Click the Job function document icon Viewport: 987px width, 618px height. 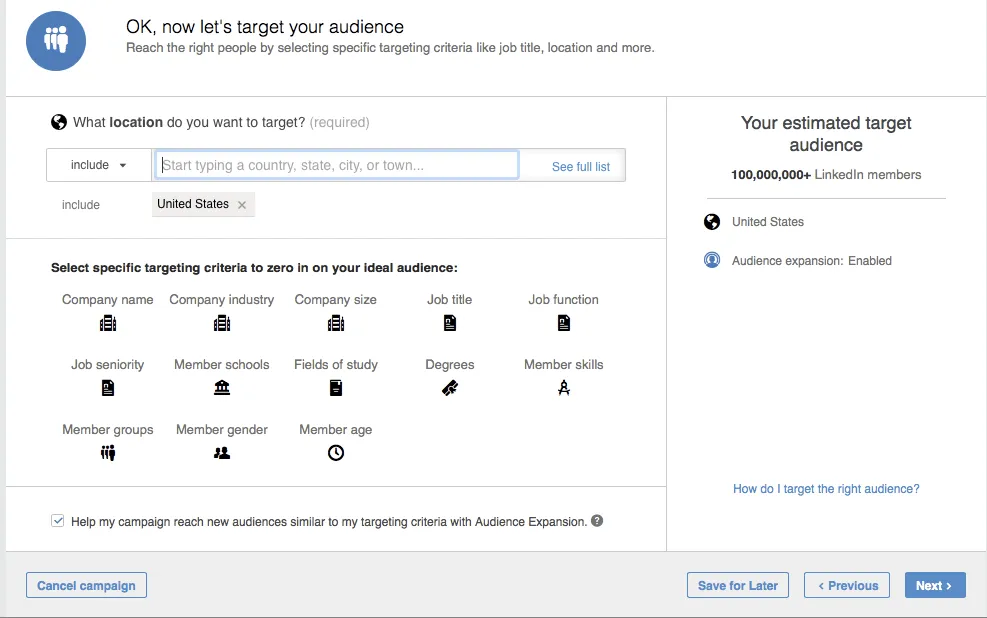tap(563, 323)
